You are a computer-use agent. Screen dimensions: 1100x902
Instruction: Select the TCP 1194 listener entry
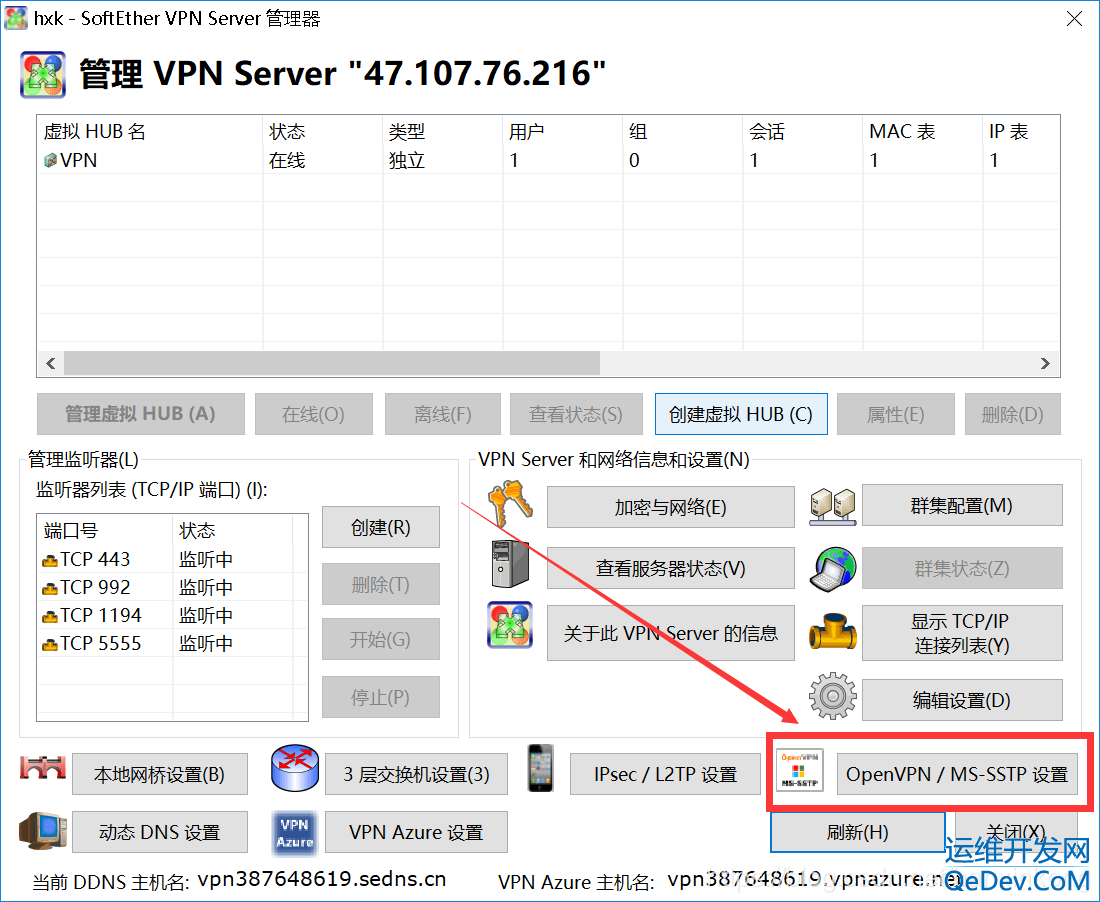[x=100, y=615]
